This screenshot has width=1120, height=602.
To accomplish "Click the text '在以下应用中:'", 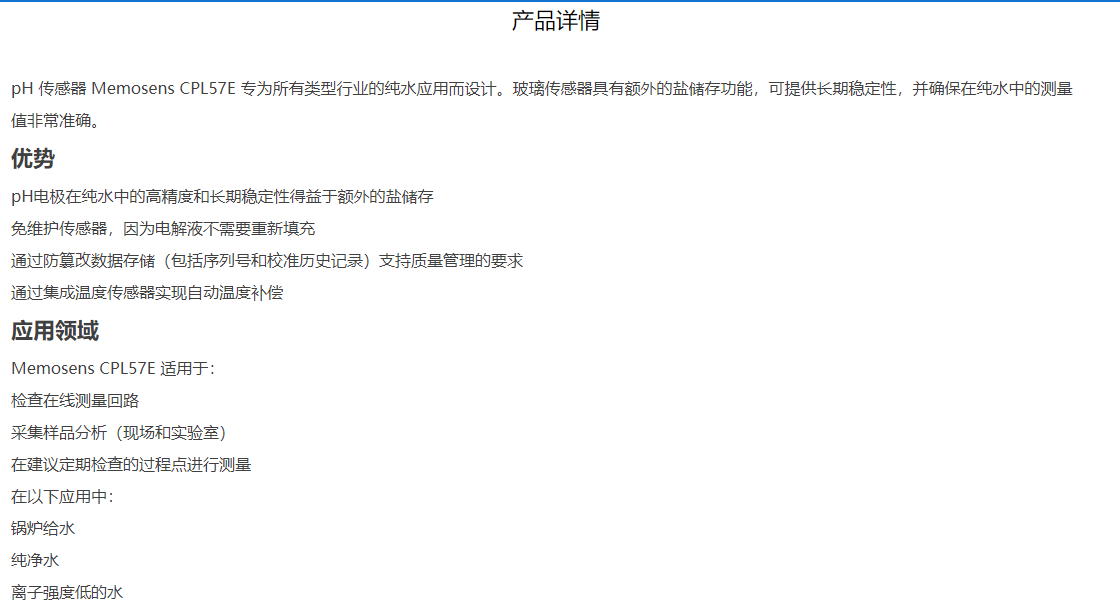I will click(x=62, y=496).
